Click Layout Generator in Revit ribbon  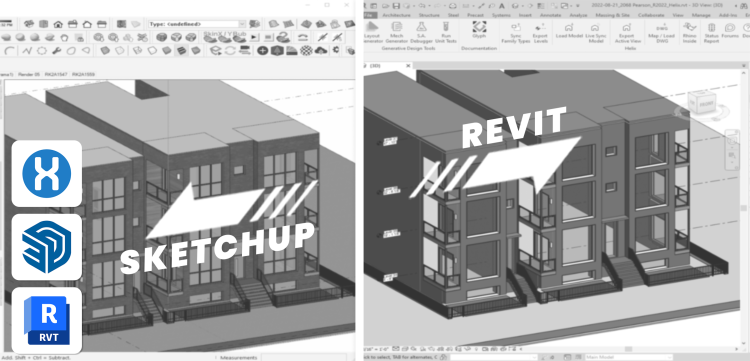(x=372, y=33)
